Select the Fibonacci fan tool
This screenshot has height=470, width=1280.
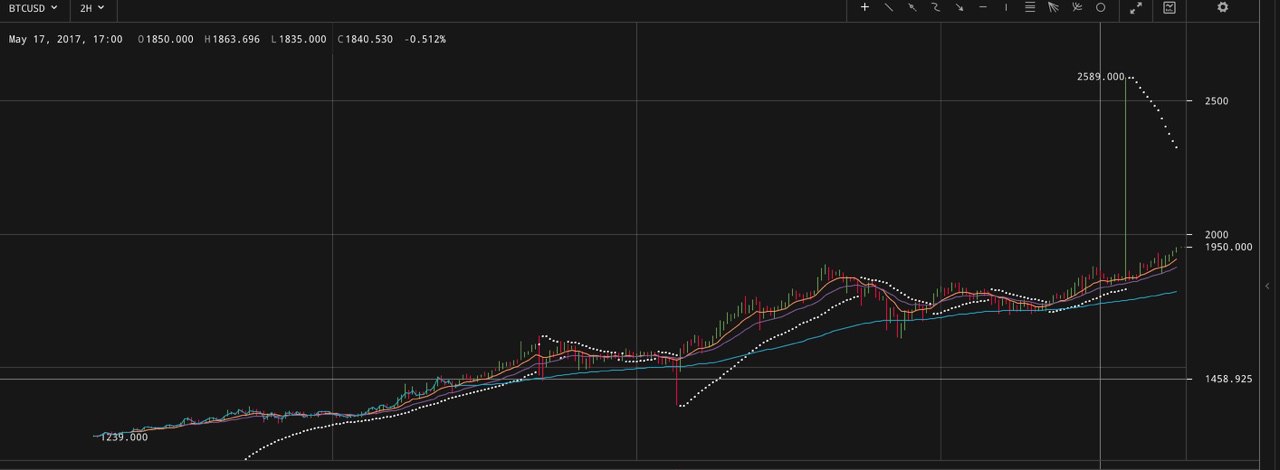(x=1053, y=8)
